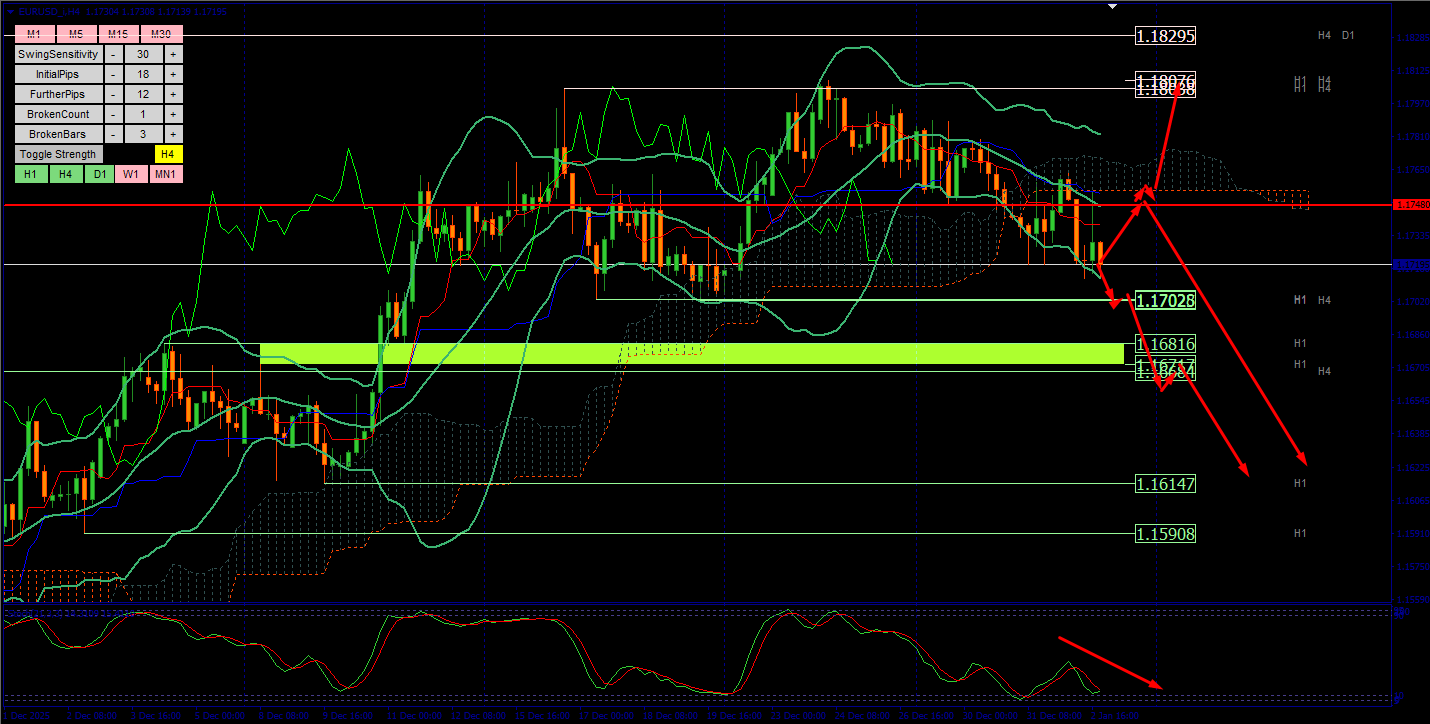Decrease BrokenBars with minus button

pos(113,134)
